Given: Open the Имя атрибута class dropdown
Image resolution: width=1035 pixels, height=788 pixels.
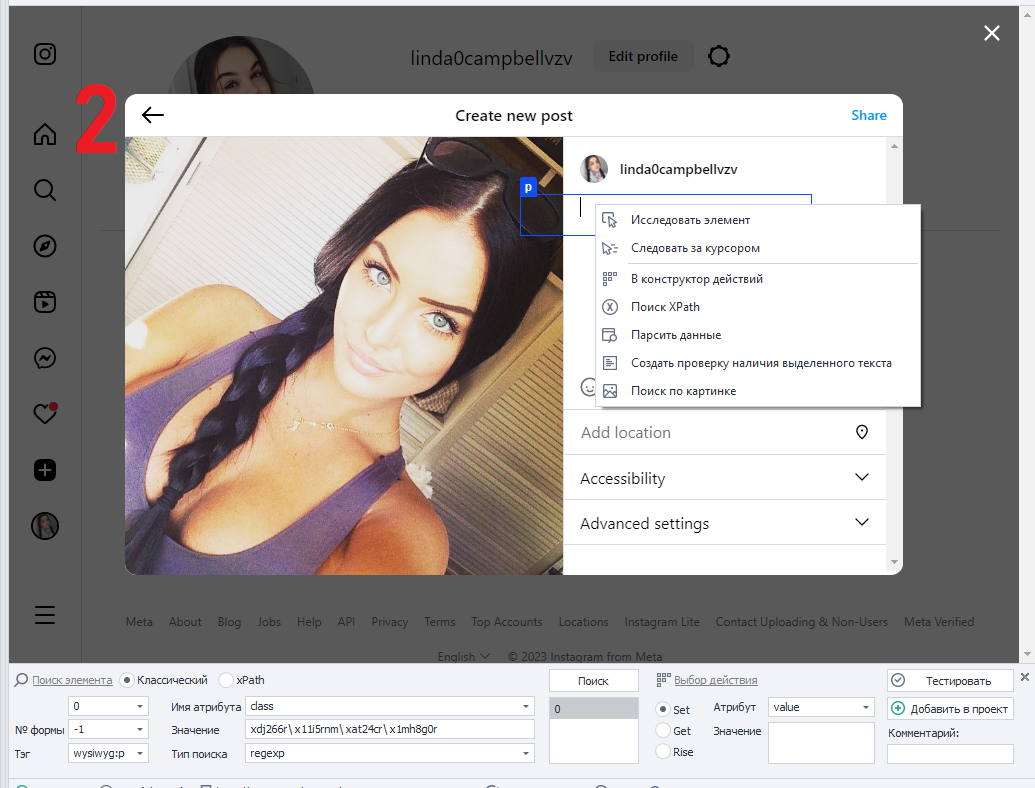Looking at the screenshot, I should pyautogui.click(x=389, y=706).
